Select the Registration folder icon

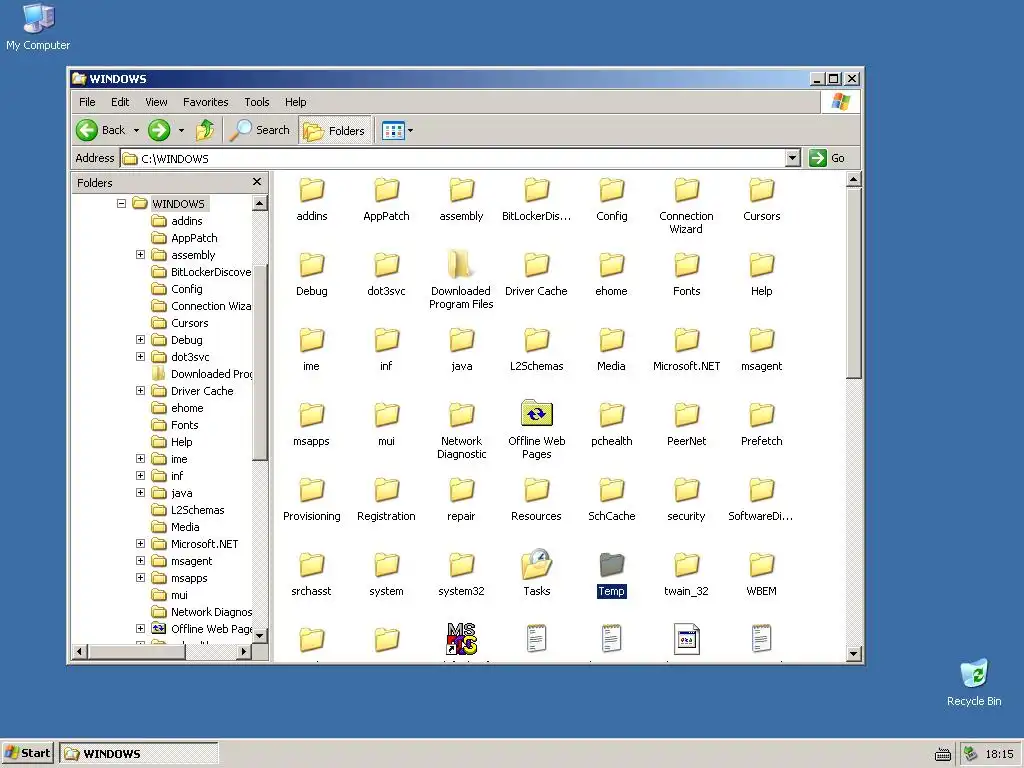pyautogui.click(x=386, y=489)
